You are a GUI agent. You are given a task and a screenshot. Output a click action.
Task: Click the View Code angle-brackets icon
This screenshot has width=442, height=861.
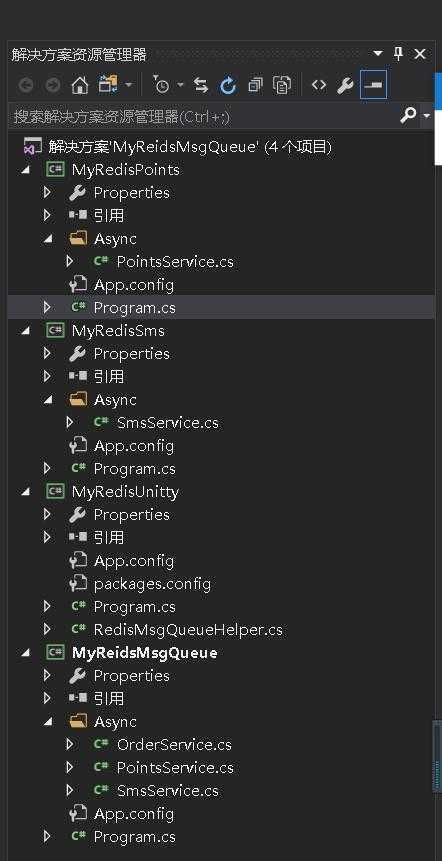[x=318, y=85]
